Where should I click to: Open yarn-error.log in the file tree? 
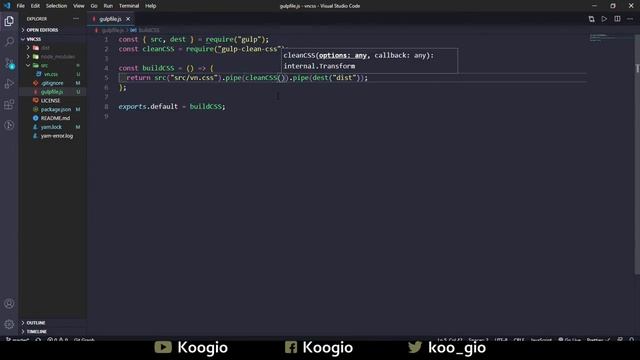coord(57,136)
